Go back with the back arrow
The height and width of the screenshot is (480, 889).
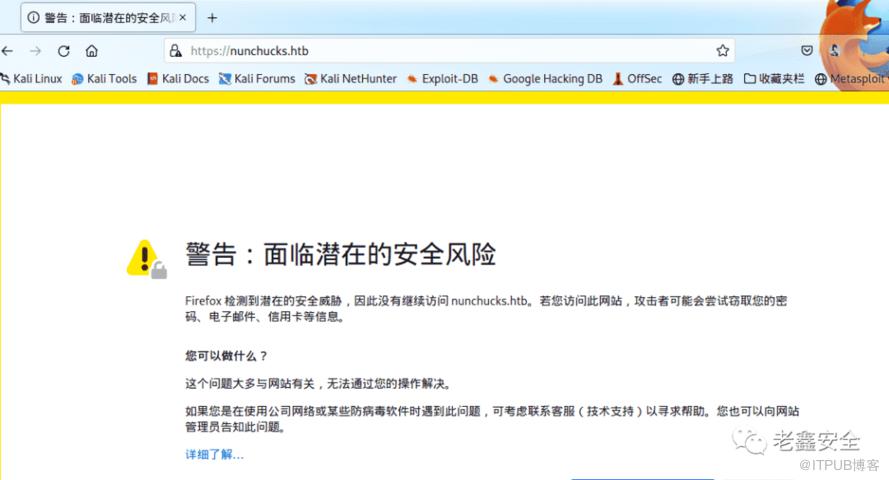coord(7,51)
